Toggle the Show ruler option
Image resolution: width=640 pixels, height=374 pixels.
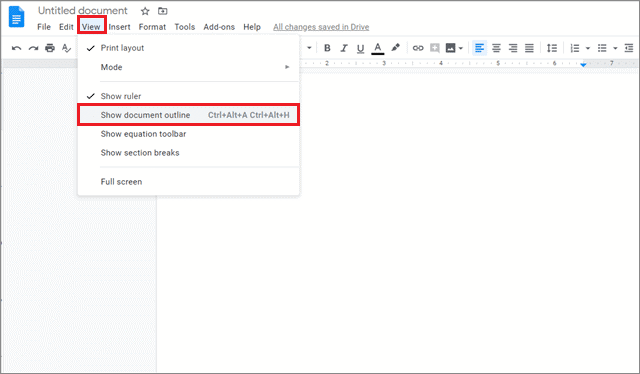point(188,96)
